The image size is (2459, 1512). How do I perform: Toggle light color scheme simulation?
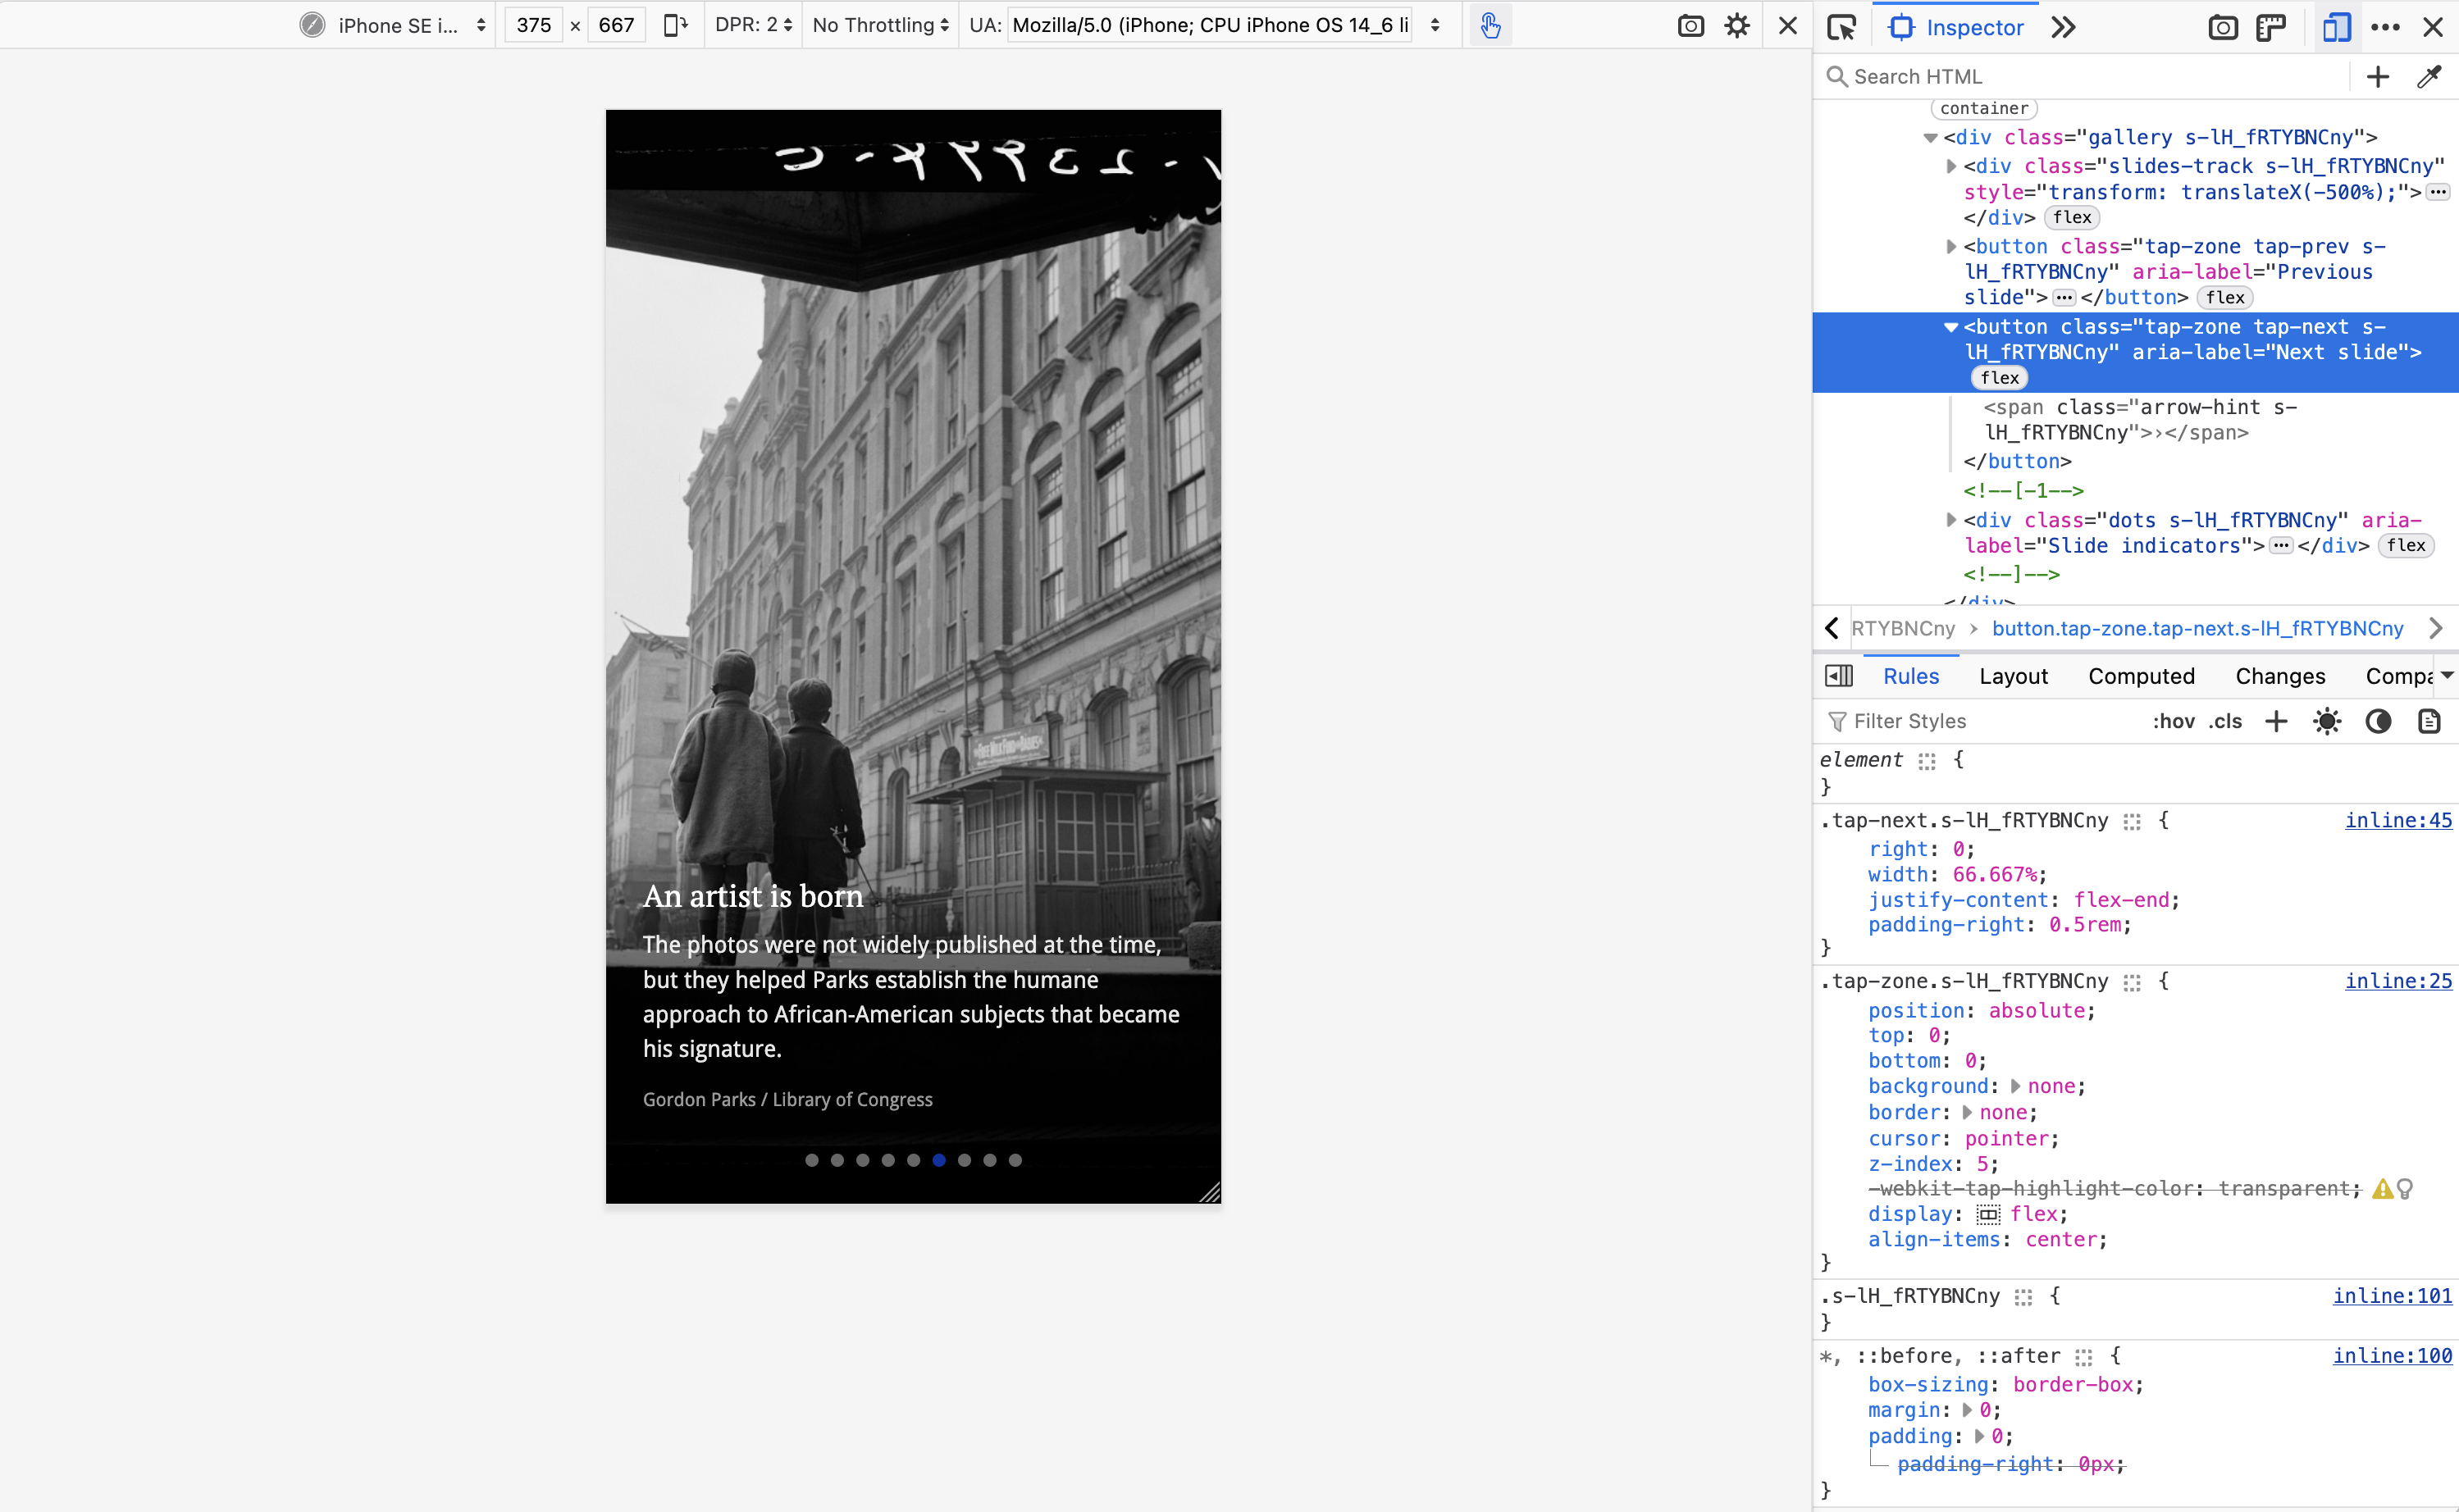2327,721
